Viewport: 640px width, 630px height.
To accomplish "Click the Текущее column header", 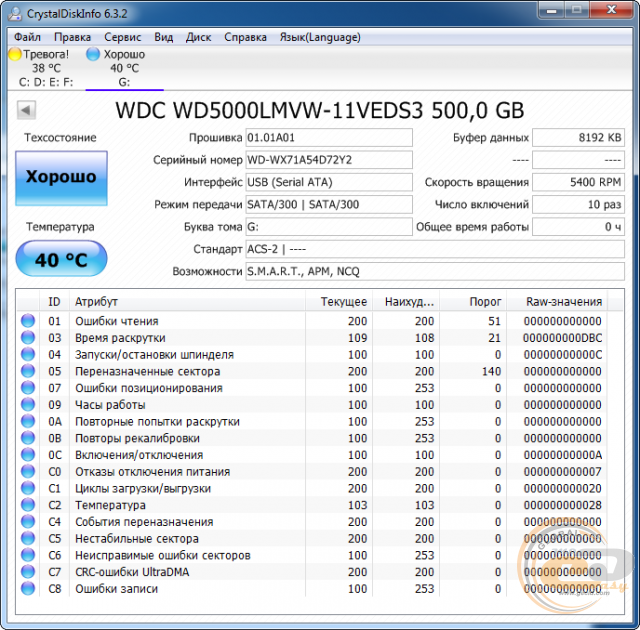I will coord(339,302).
